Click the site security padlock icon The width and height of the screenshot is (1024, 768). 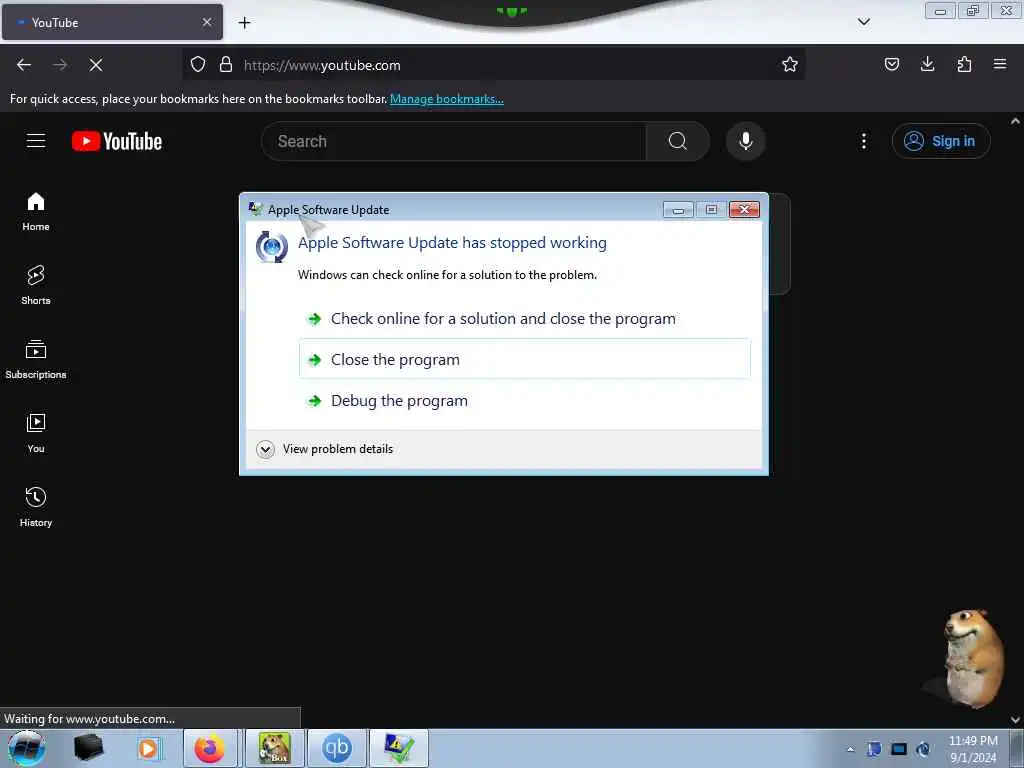(x=226, y=65)
